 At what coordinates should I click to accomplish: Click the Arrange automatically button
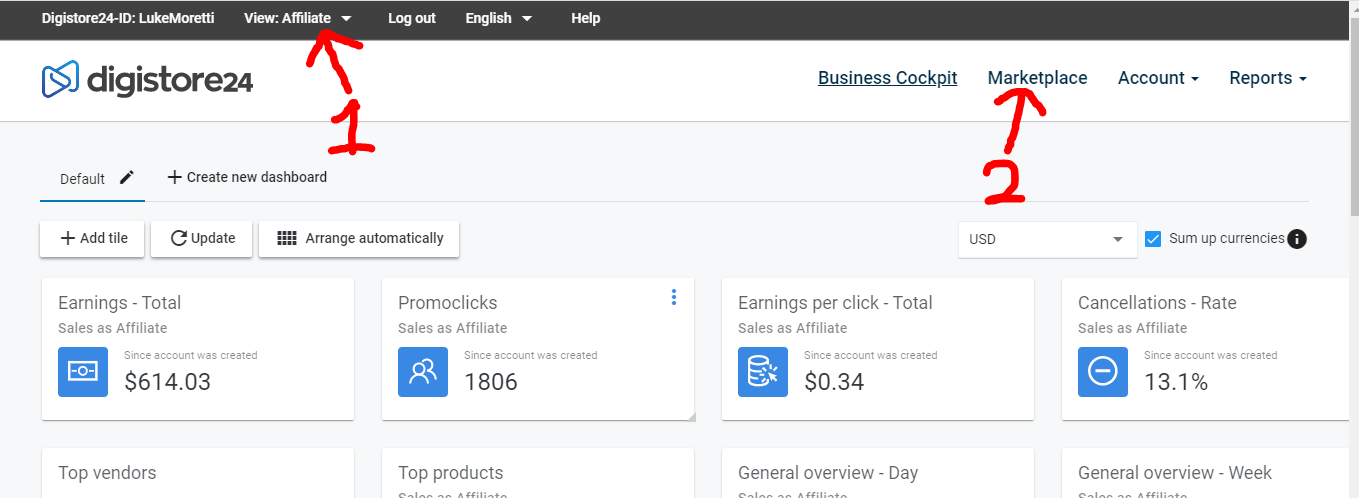[359, 239]
